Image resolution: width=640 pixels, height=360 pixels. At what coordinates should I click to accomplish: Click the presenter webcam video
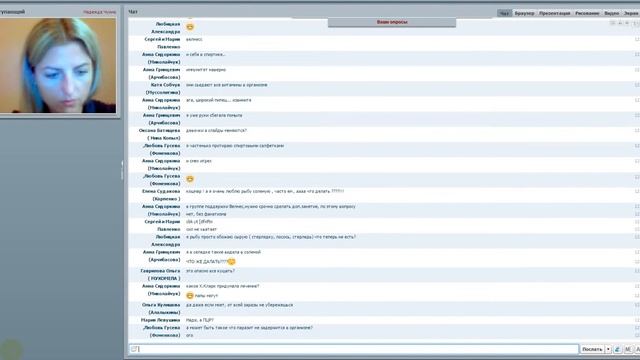point(58,65)
